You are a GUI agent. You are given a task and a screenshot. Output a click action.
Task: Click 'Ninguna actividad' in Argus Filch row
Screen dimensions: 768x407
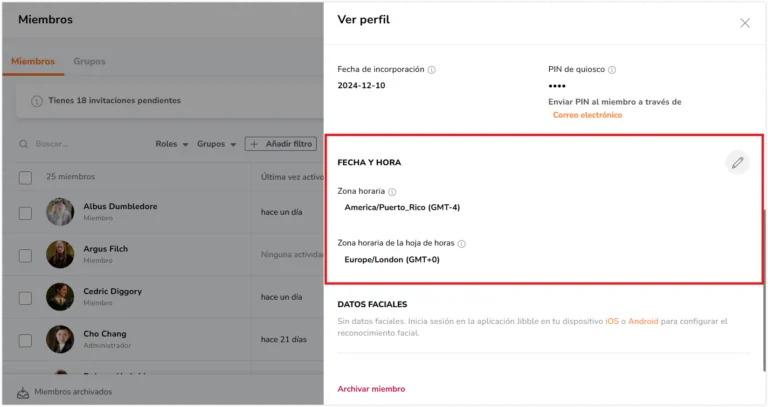pyautogui.click(x=292, y=255)
